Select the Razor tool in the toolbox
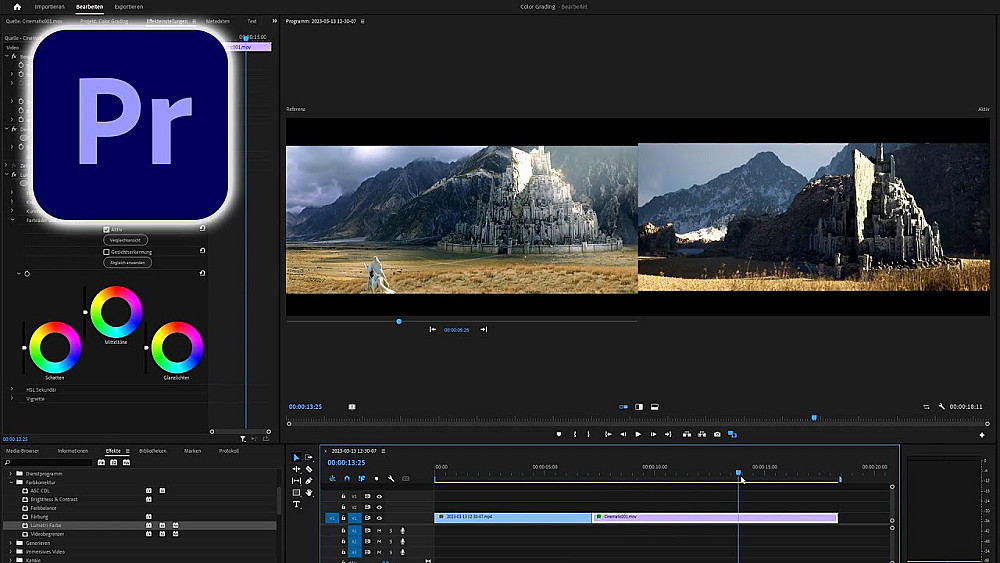The height and width of the screenshot is (563, 1000). tap(309, 469)
